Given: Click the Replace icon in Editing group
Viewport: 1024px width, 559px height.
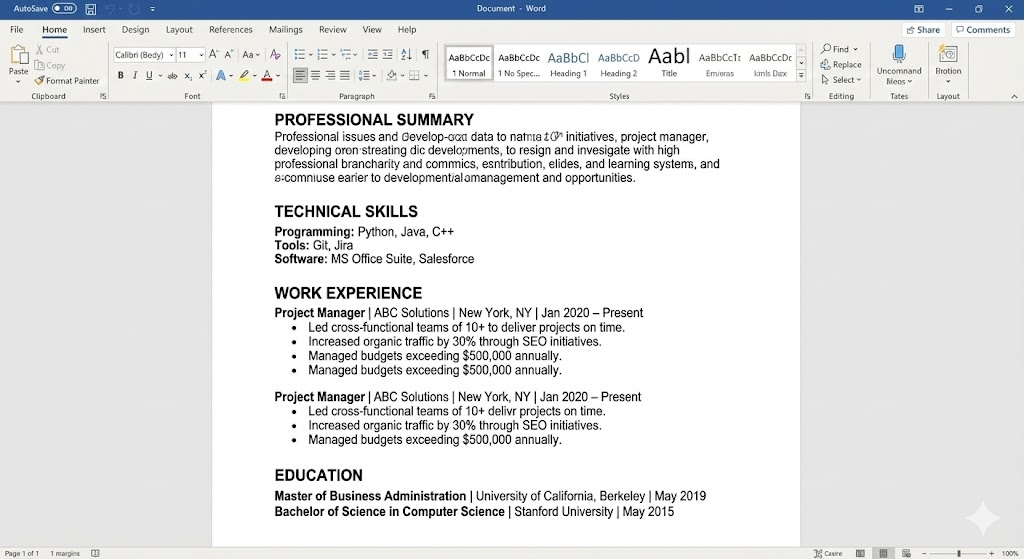Looking at the screenshot, I should [840, 65].
